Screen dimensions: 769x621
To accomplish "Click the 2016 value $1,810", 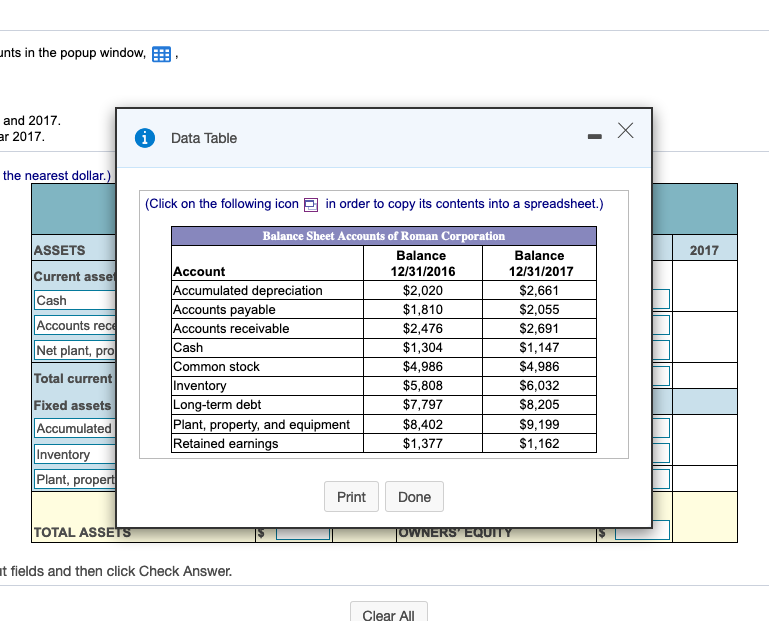I will (x=423, y=310).
